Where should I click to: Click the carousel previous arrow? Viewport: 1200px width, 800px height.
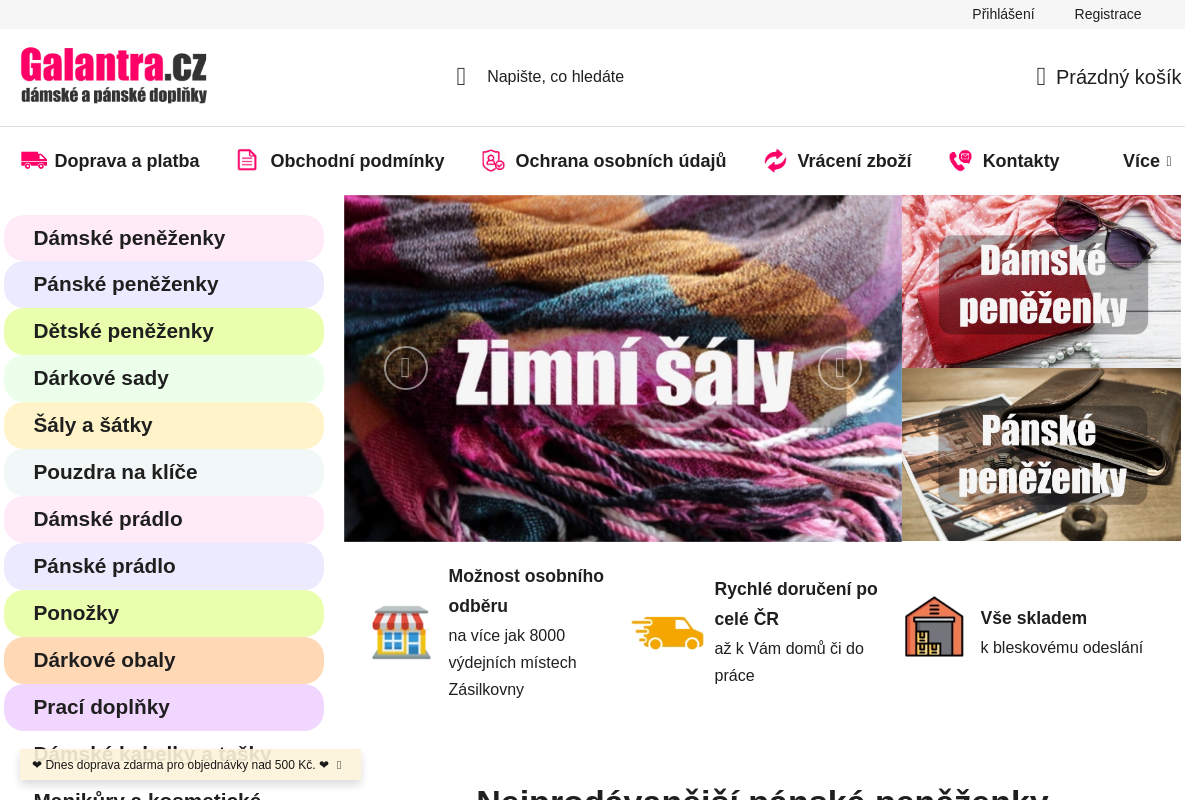[406, 367]
